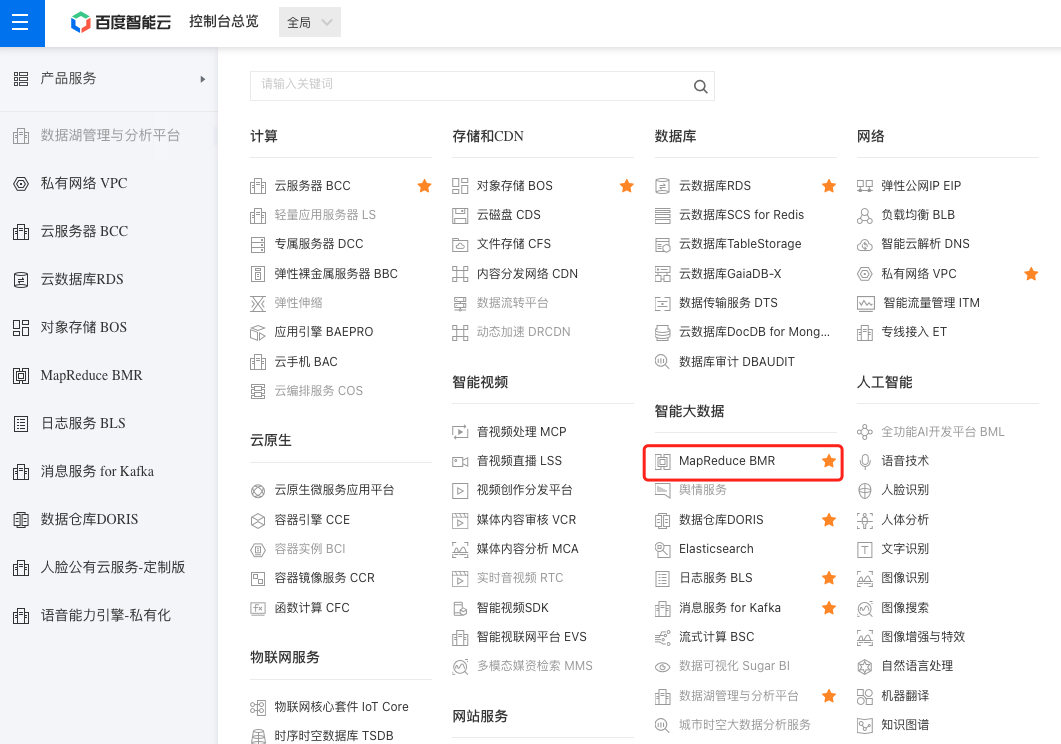
Task: Select 日志服务 BLS in sidebar
Action: point(83,423)
